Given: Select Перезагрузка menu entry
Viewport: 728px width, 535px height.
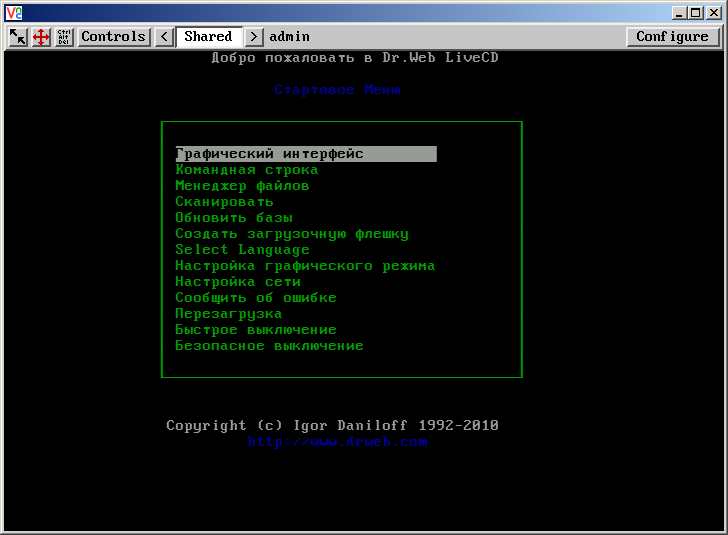Looking at the screenshot, I should (x=228, y=314).
